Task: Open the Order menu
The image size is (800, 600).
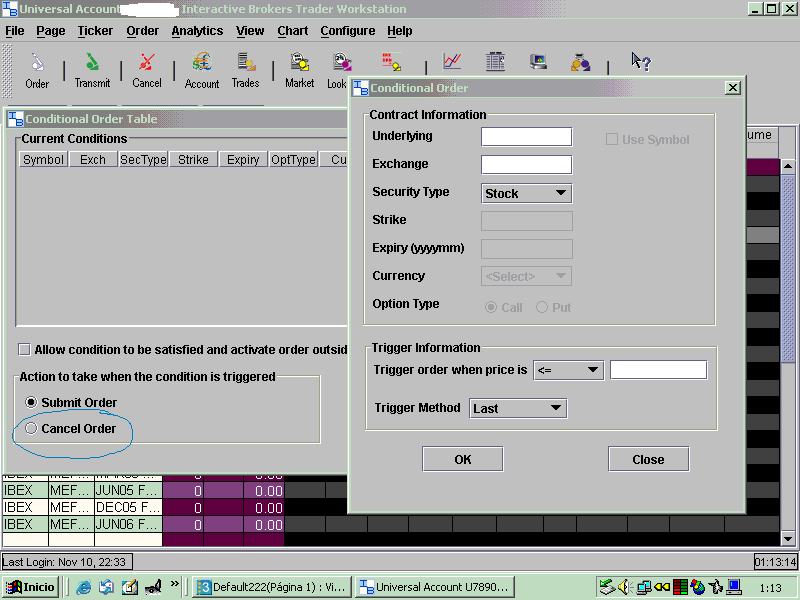Action: click(143, 31)
